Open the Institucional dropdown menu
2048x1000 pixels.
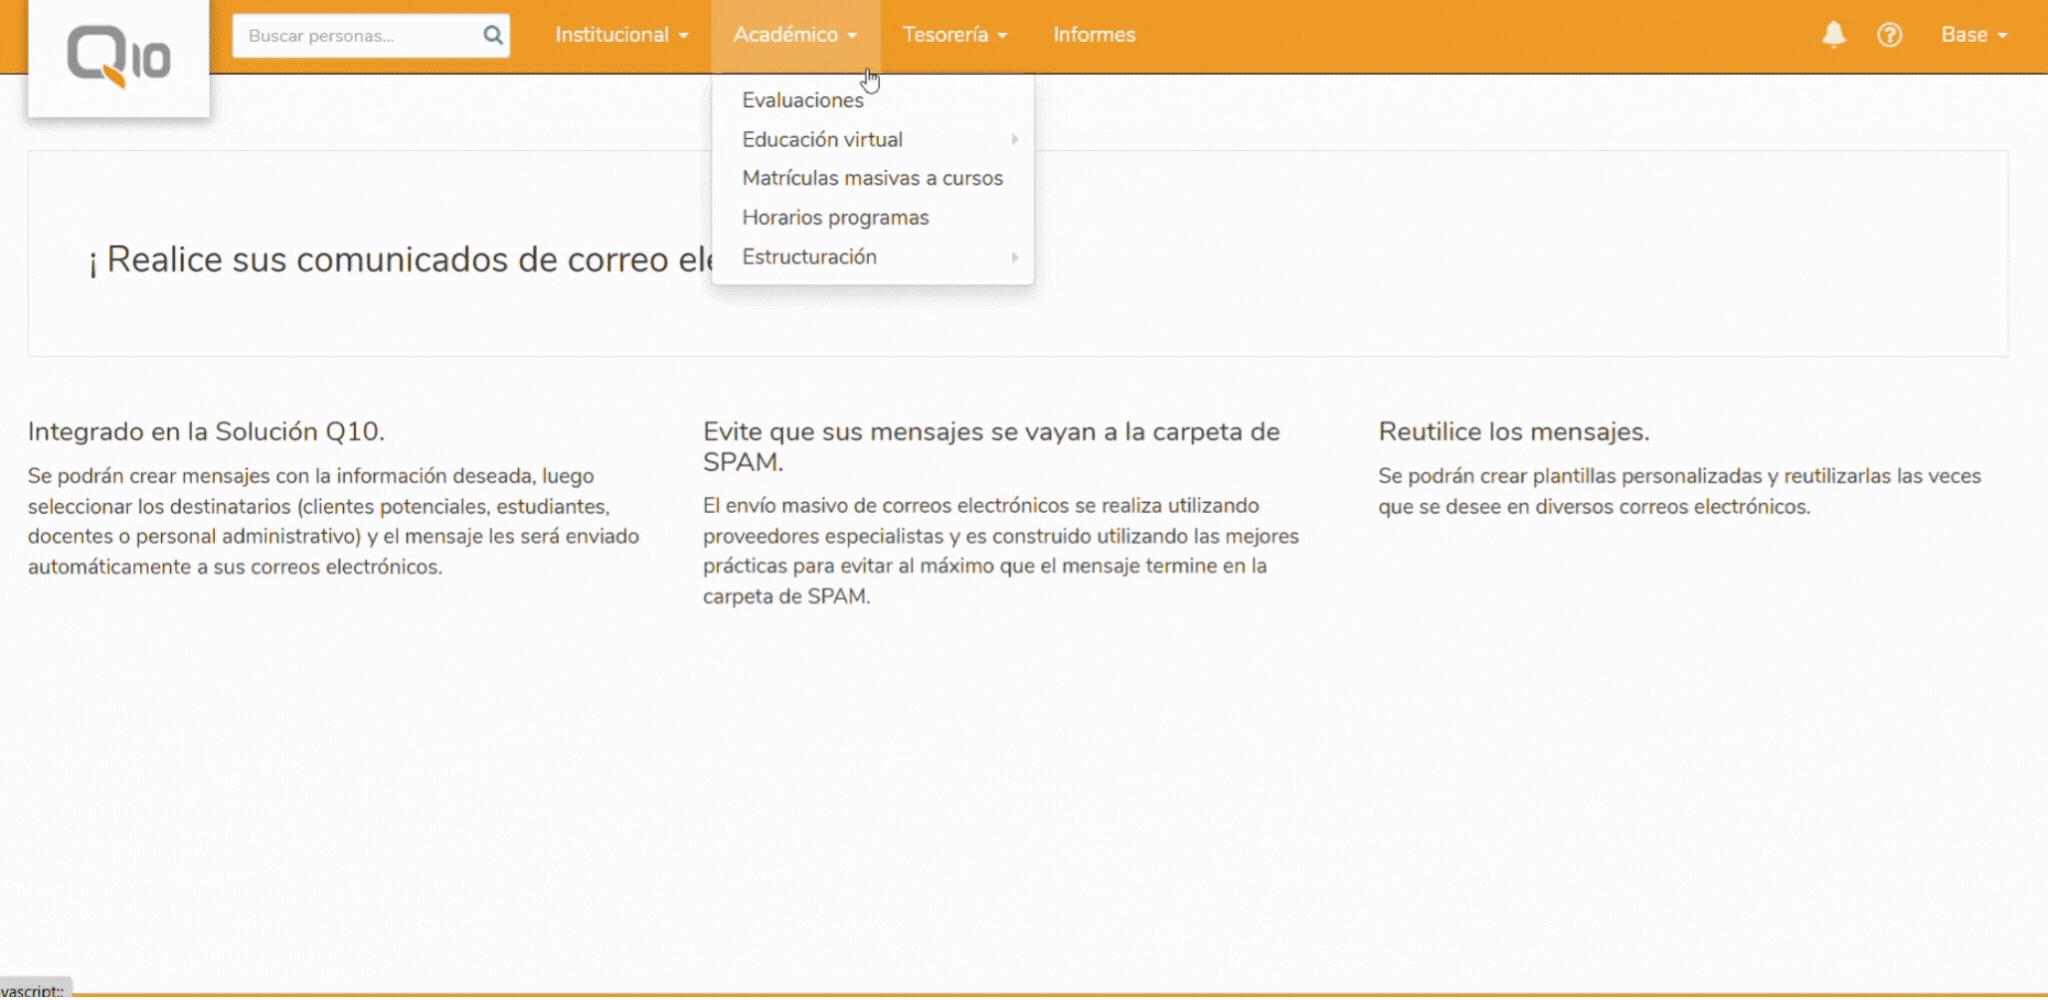point(621,35)
